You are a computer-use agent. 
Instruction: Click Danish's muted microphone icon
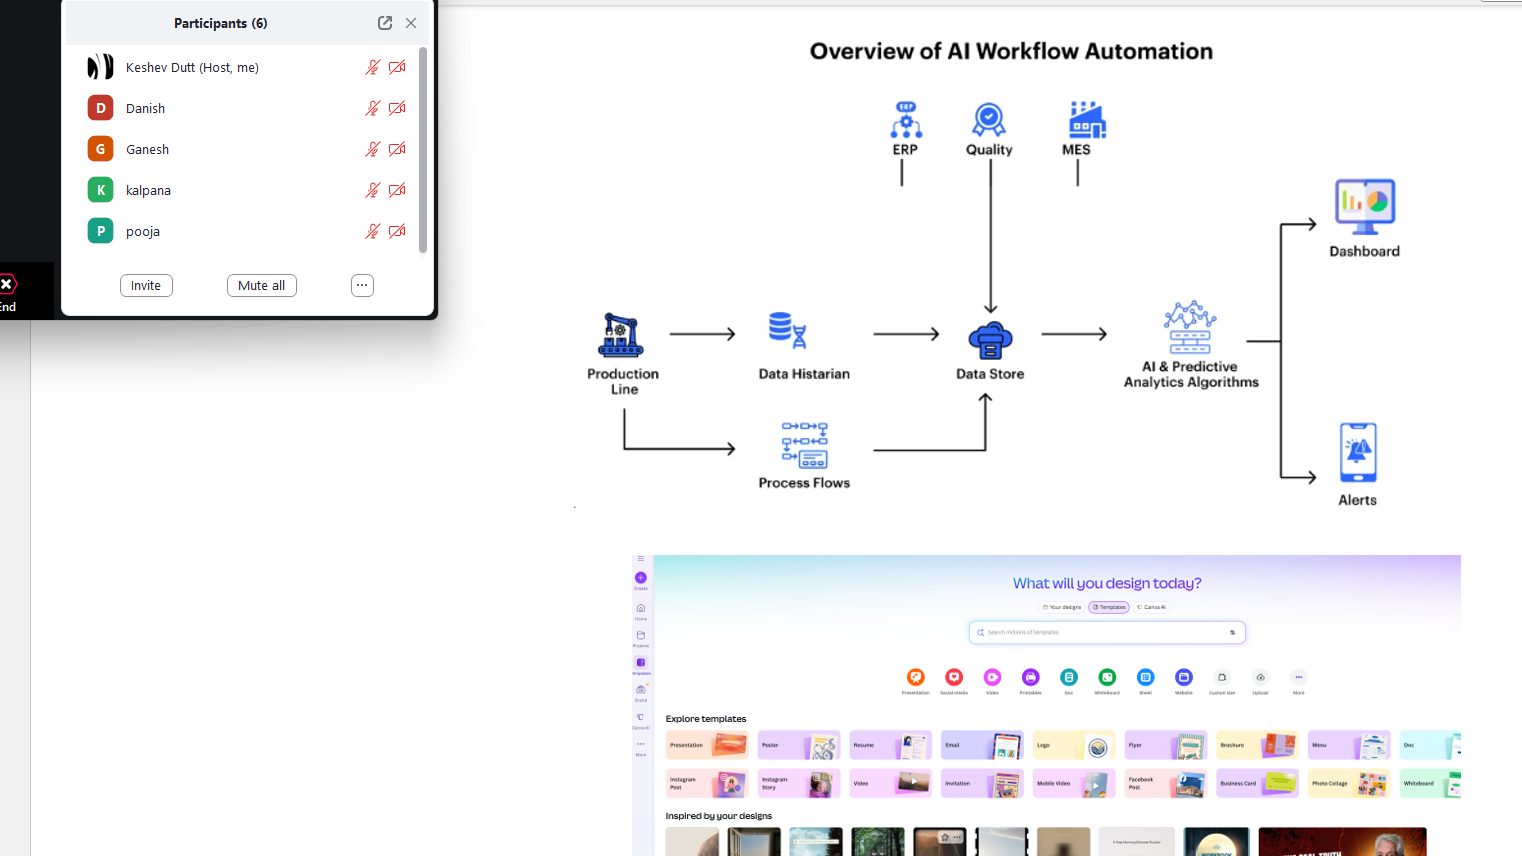click(x=372, y=108)
